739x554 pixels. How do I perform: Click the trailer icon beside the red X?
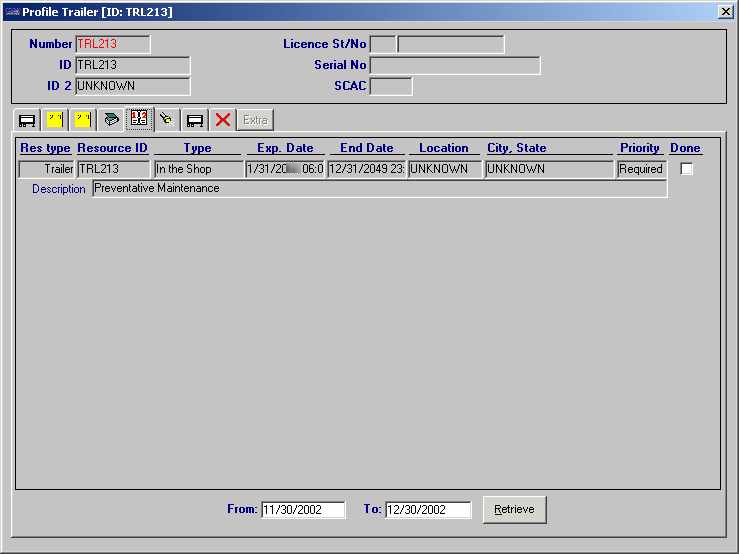[x=195, y=120]
